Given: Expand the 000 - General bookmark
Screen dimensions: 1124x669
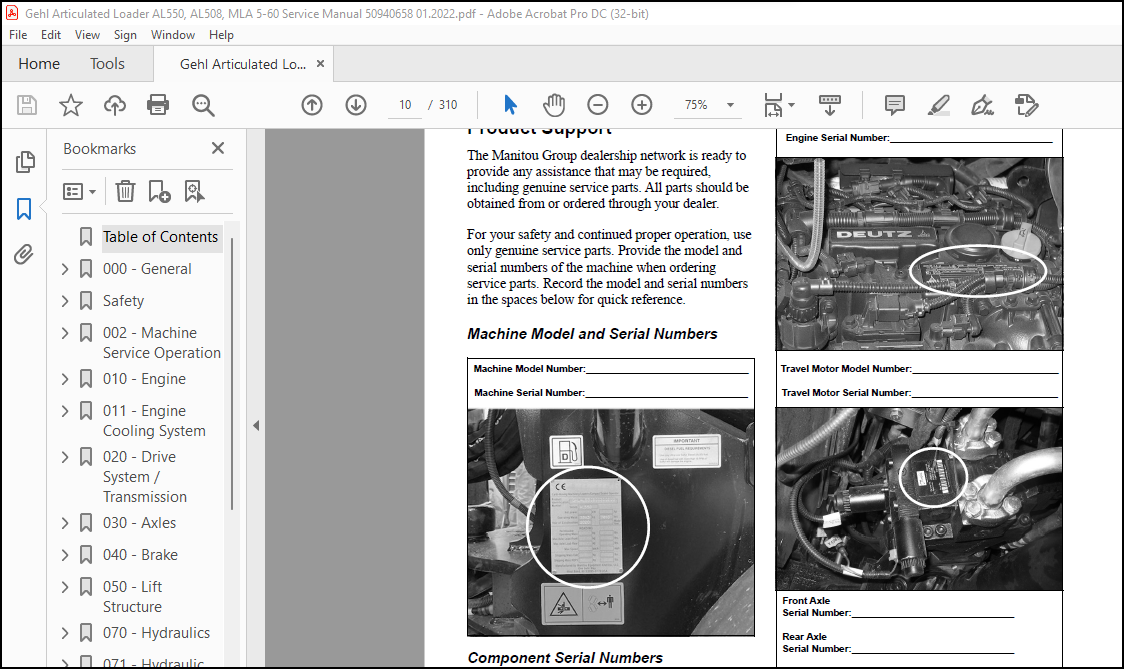Looking at the screenshot, I should (65, 269).
